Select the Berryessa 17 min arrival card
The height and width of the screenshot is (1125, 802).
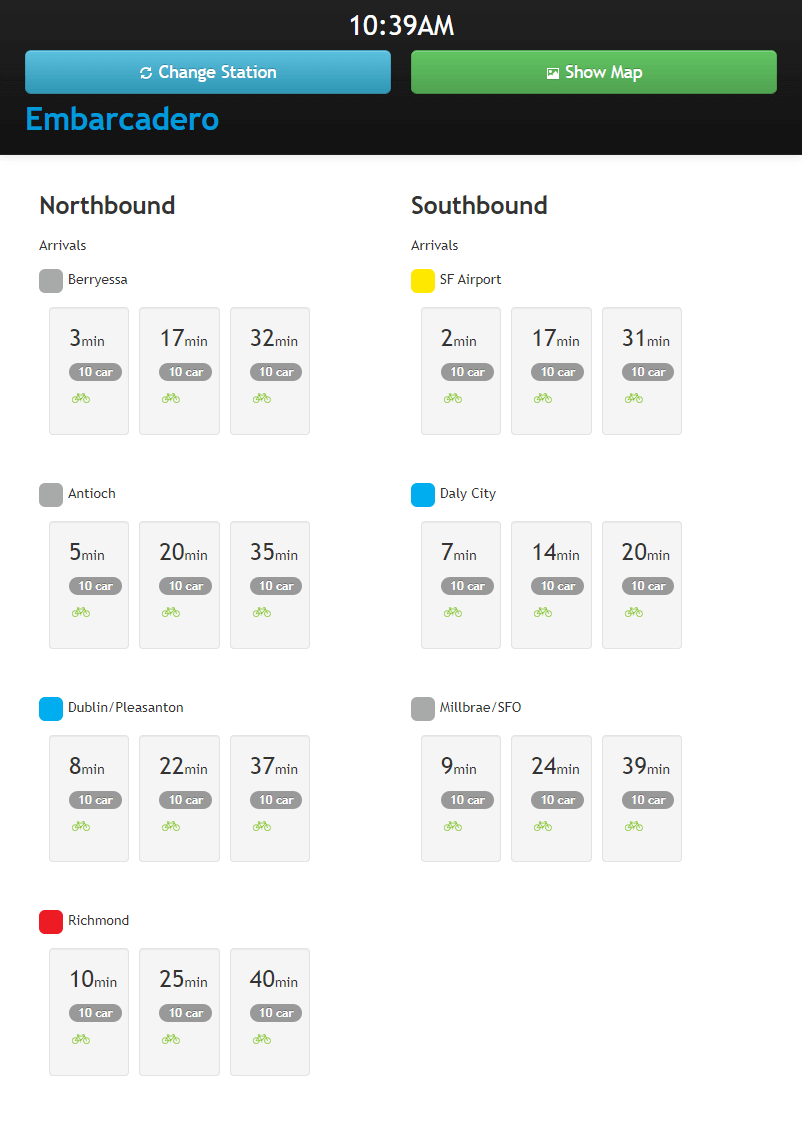click(x=179, y=371)
